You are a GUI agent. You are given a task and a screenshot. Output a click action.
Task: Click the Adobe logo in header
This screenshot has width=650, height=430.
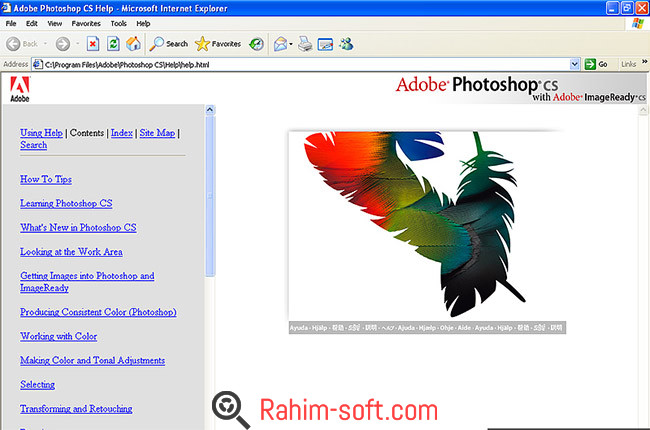[19, 89]
